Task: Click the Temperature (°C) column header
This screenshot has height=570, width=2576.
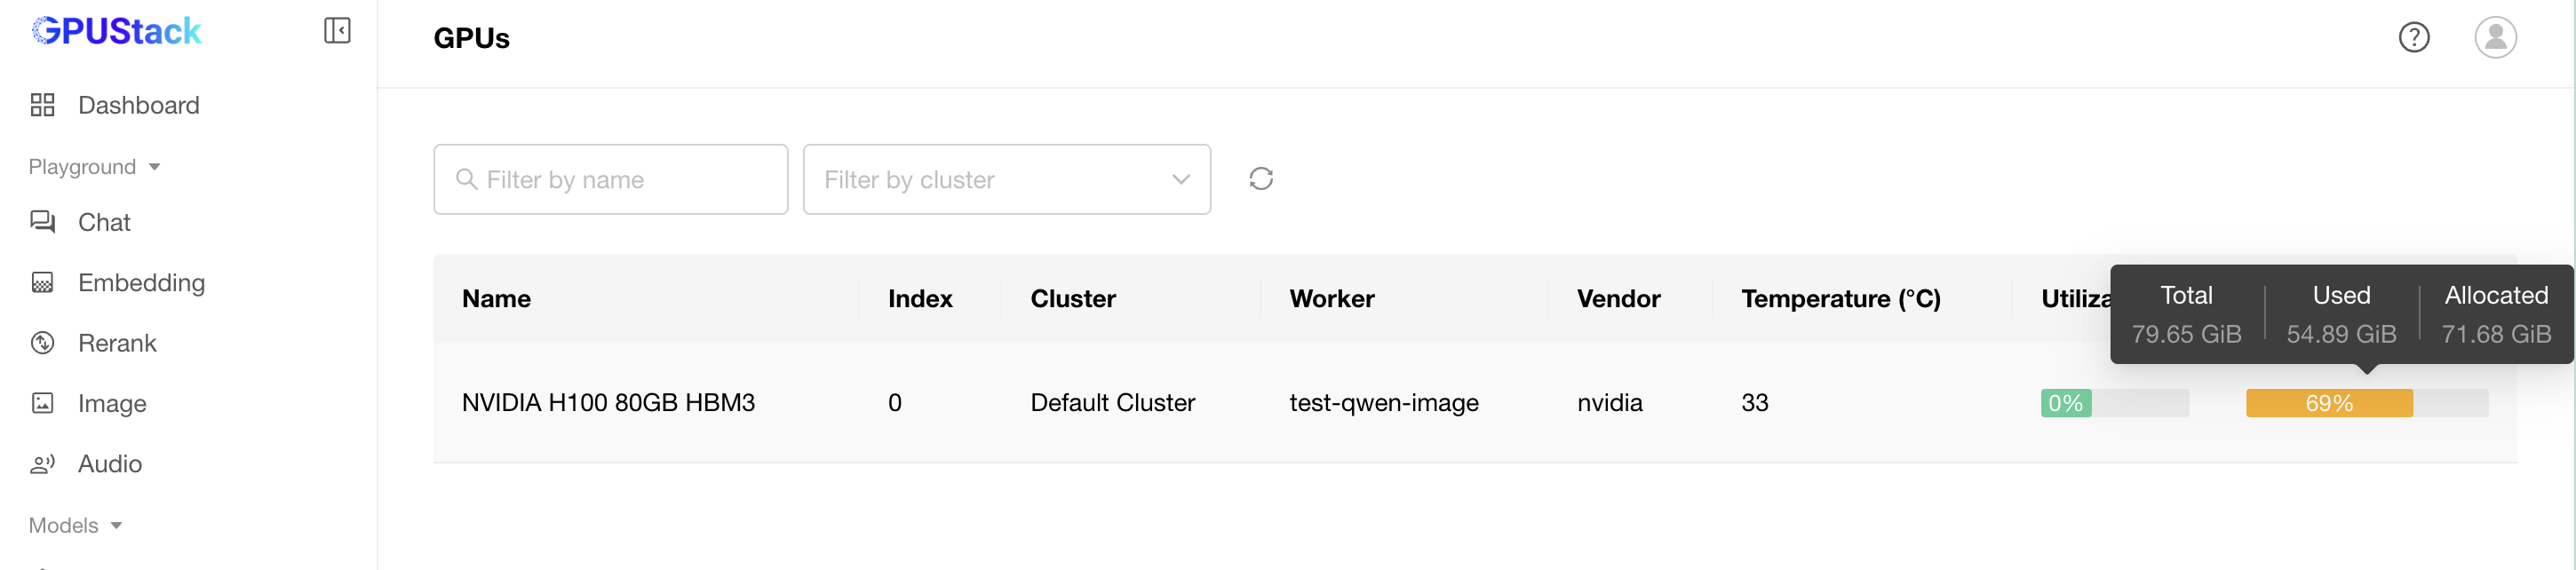Action: 1840,299
